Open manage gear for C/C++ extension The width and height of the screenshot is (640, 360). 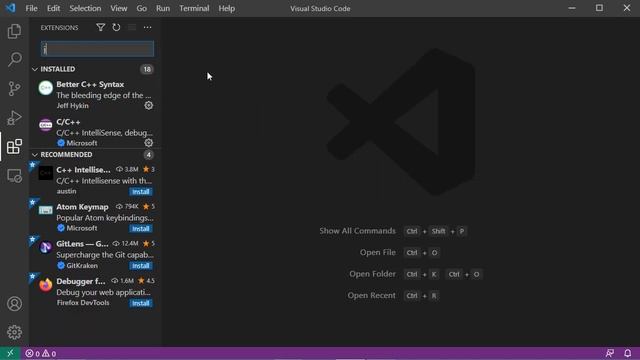[149, 143]
